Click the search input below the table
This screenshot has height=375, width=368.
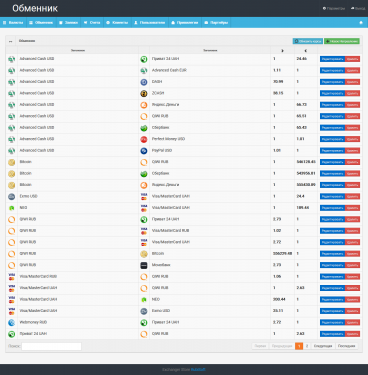pyautogui.click(x=51, y=346)
